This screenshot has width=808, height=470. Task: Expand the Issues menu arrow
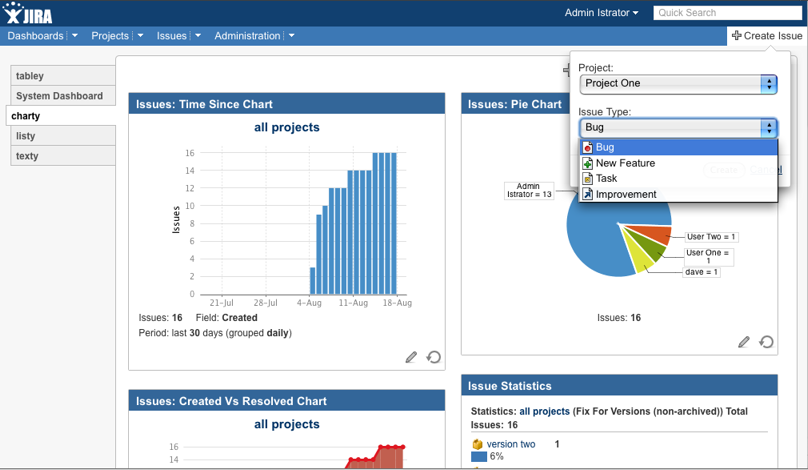(x=198, y=36)
